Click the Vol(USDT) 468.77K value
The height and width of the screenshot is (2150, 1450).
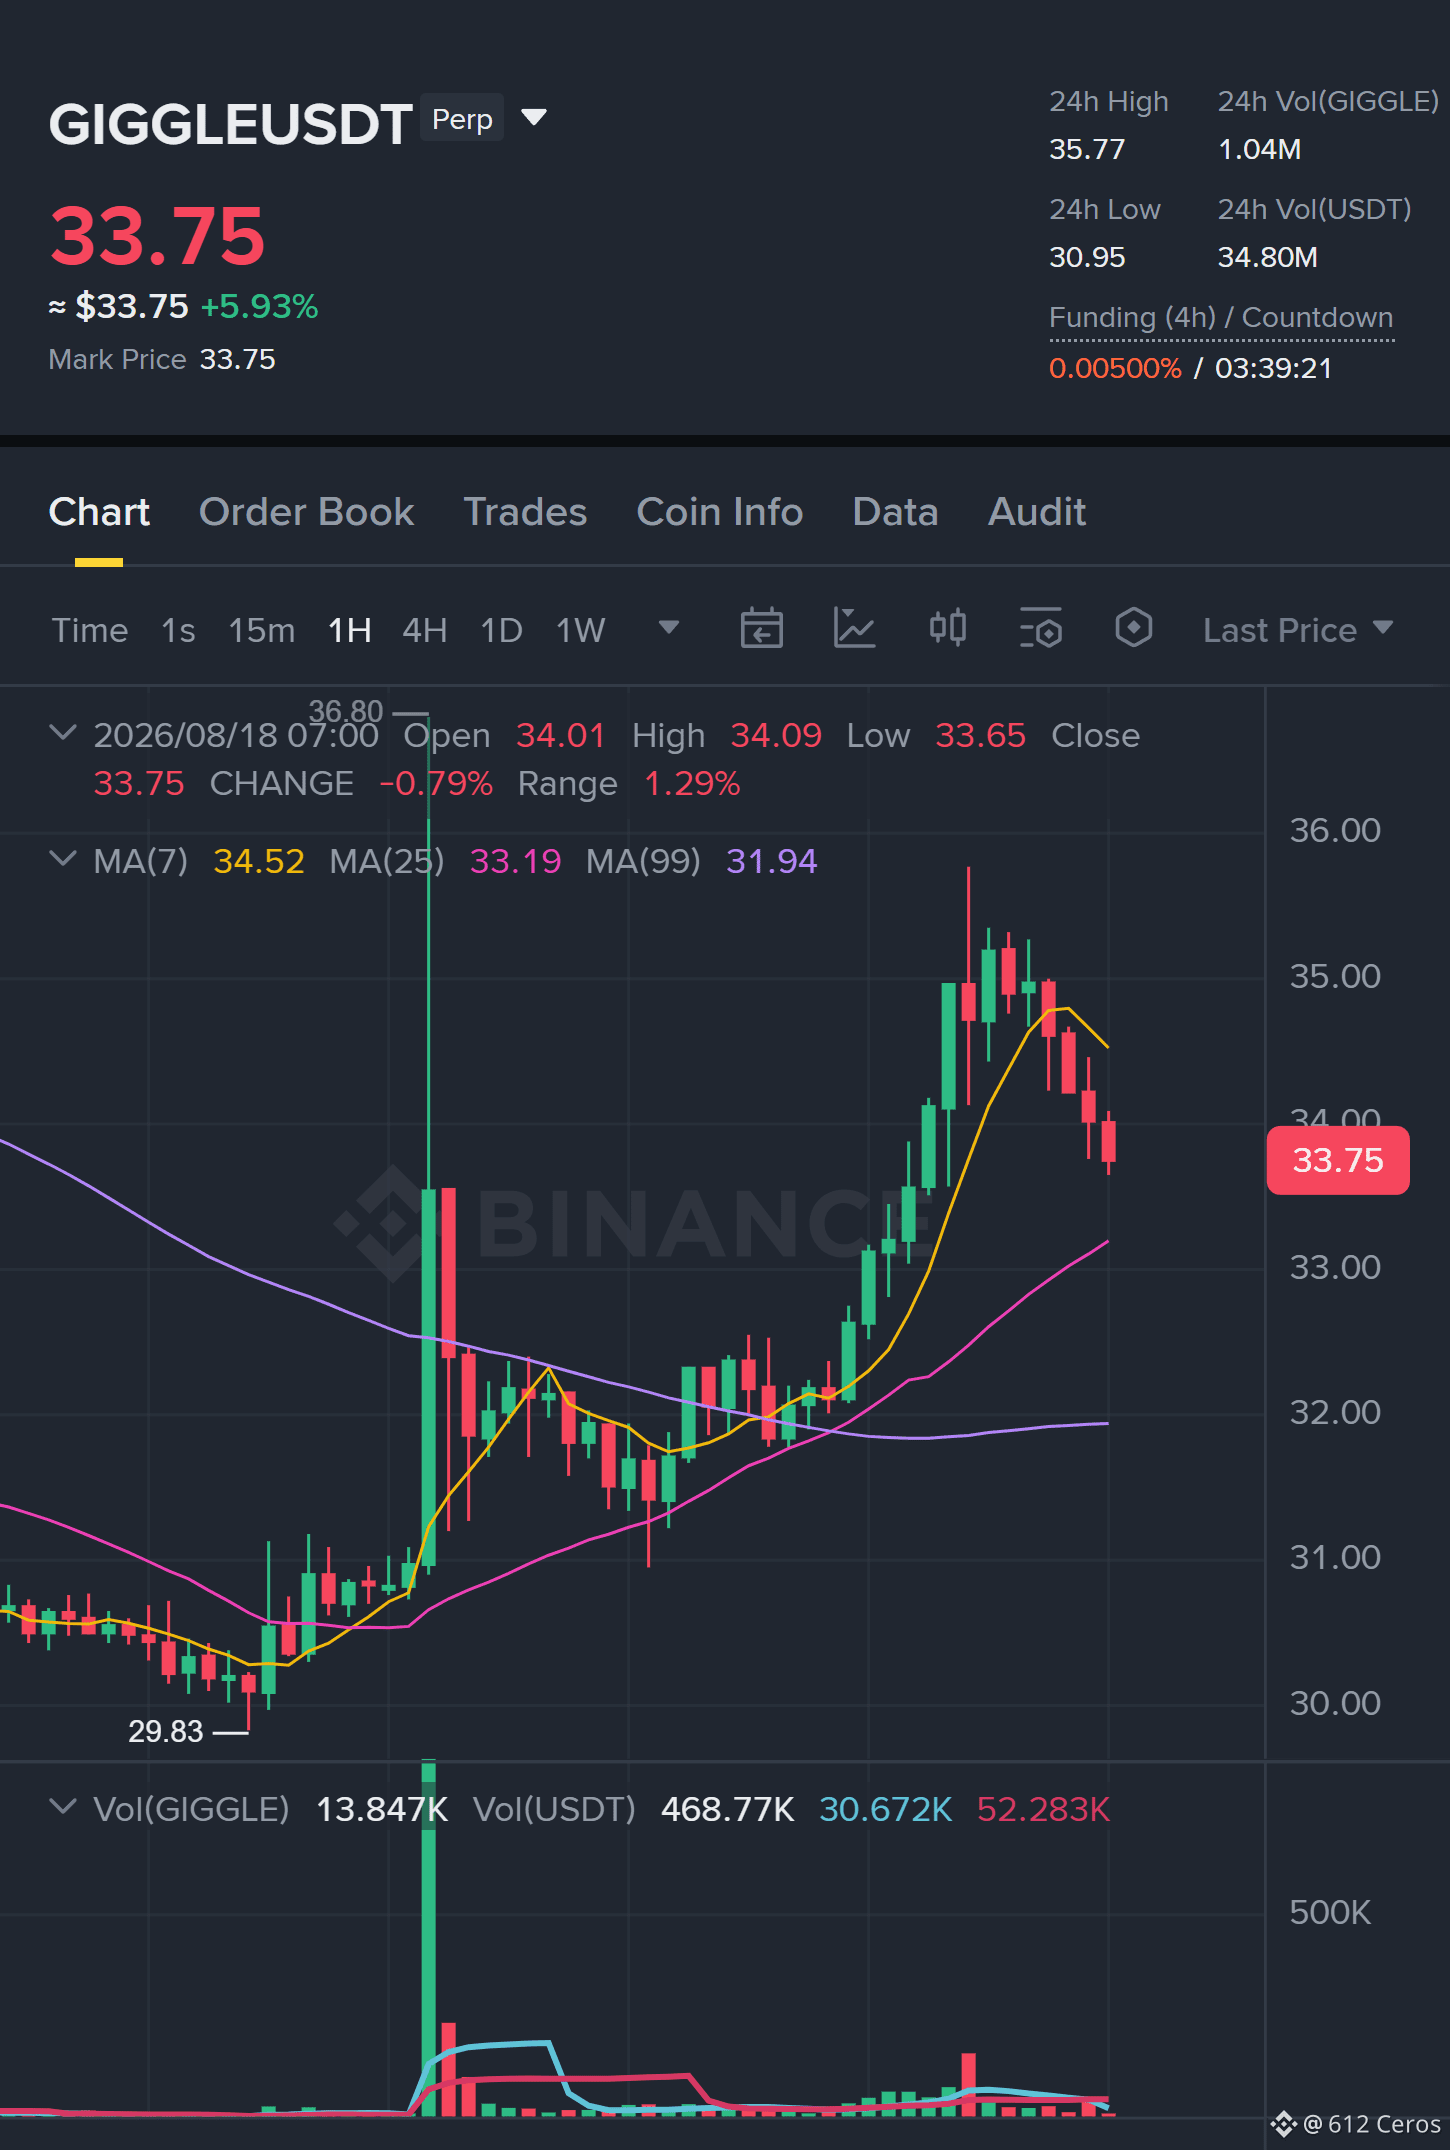(x=727, y=1809)
